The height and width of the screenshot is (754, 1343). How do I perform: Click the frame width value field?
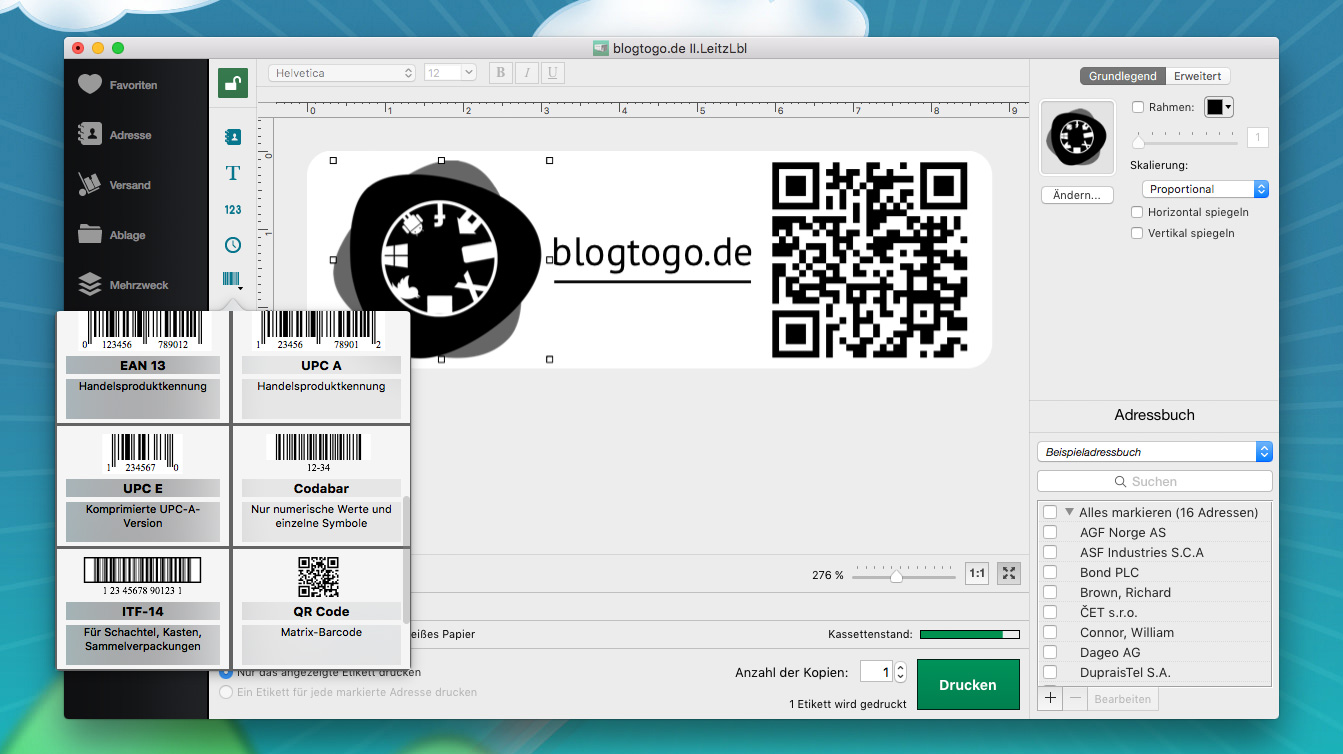tap(1257, 138)
